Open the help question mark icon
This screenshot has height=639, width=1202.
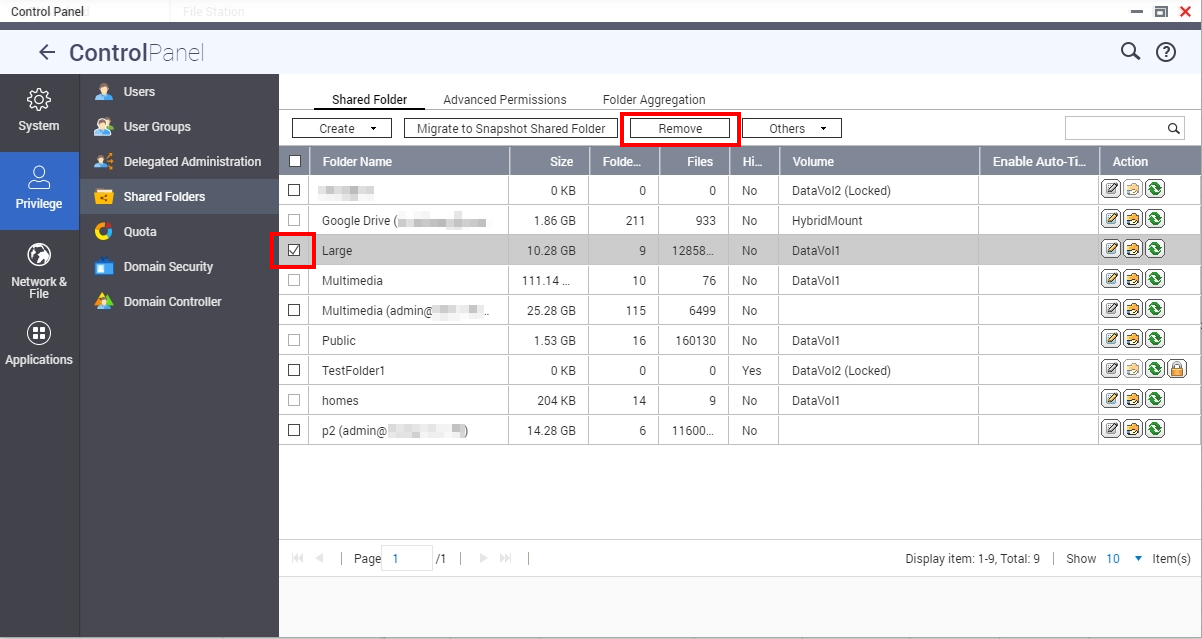pyautogui.click(x=1165, y=53)
